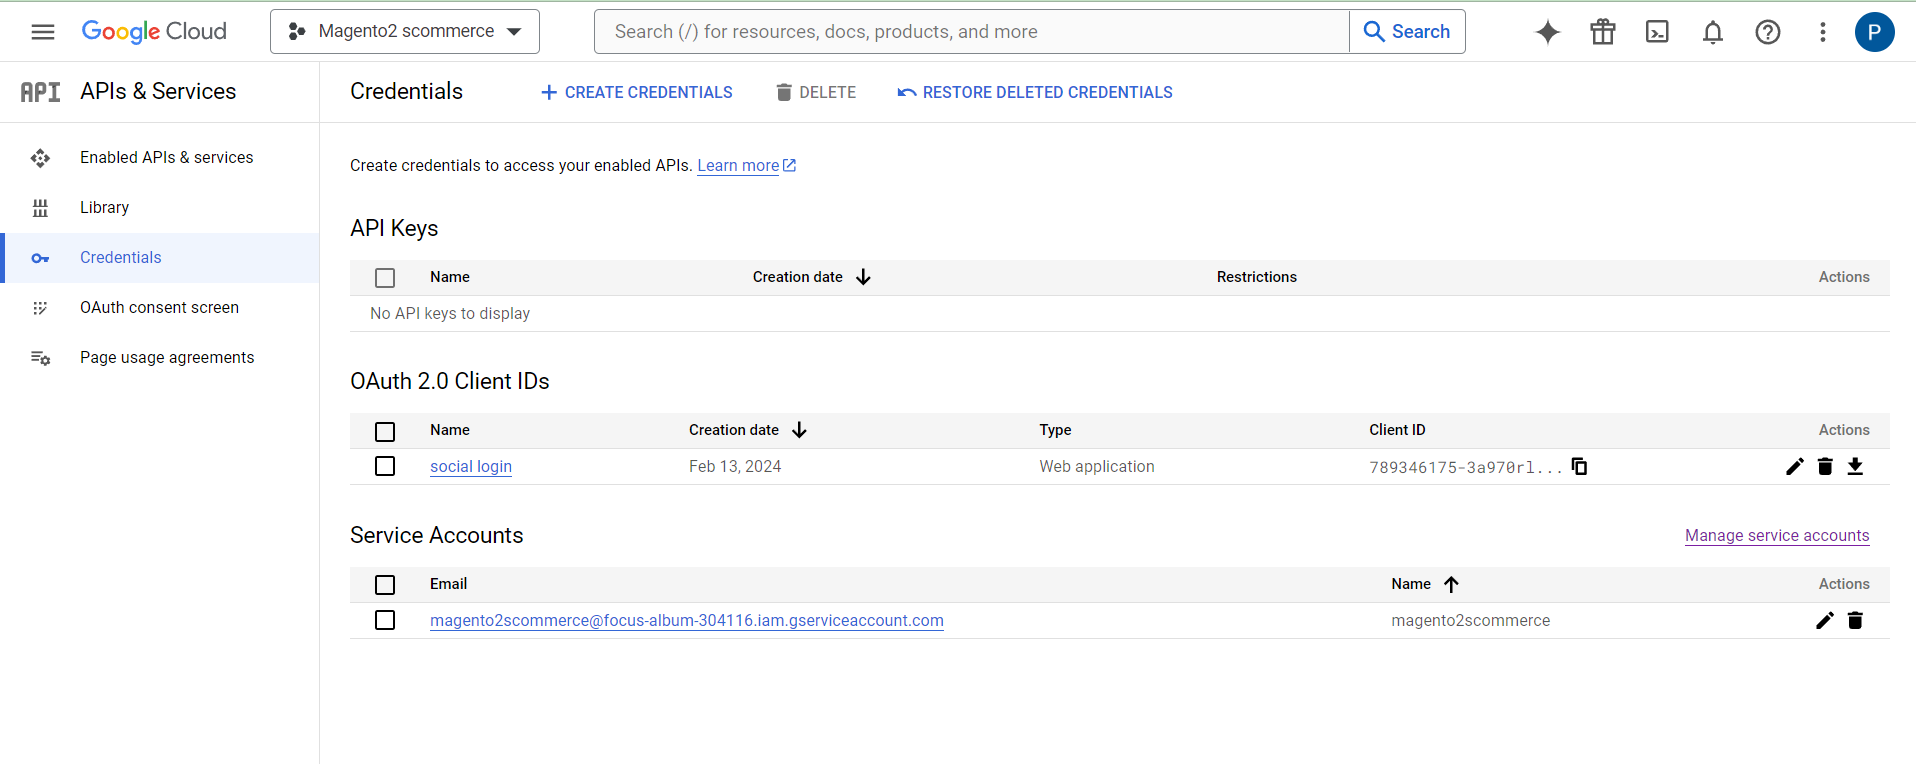
Task: Edit the magento2scommerce service account
Action: [1824, 621]
